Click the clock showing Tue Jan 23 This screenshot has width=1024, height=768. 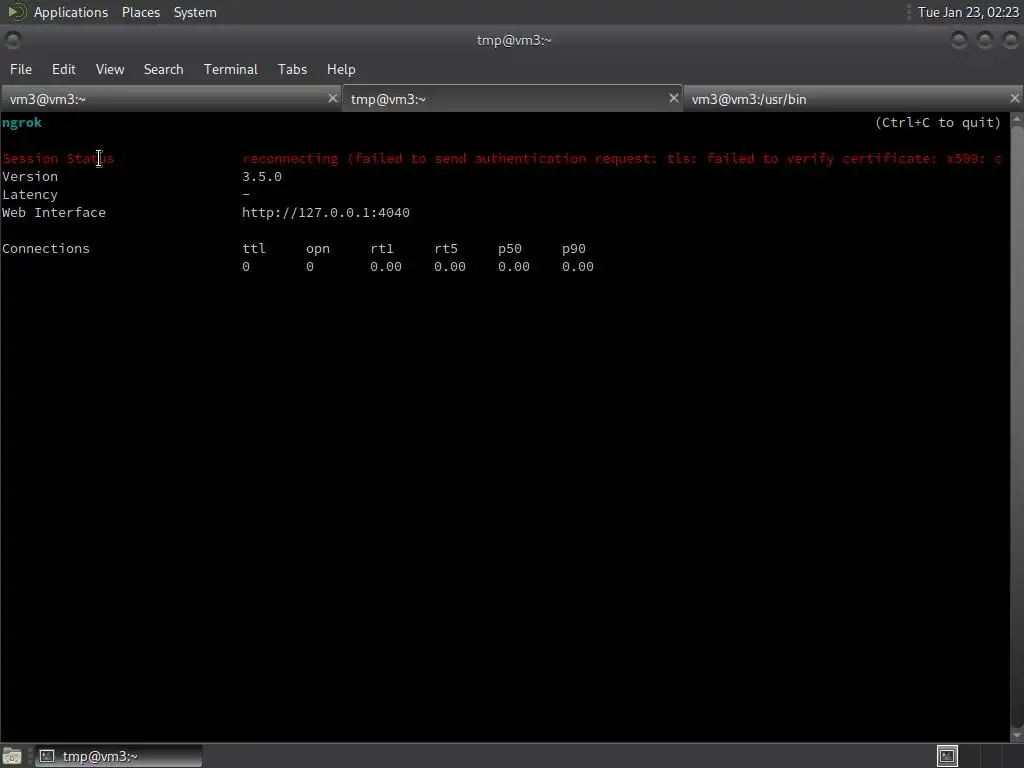(x=968, y=12)
